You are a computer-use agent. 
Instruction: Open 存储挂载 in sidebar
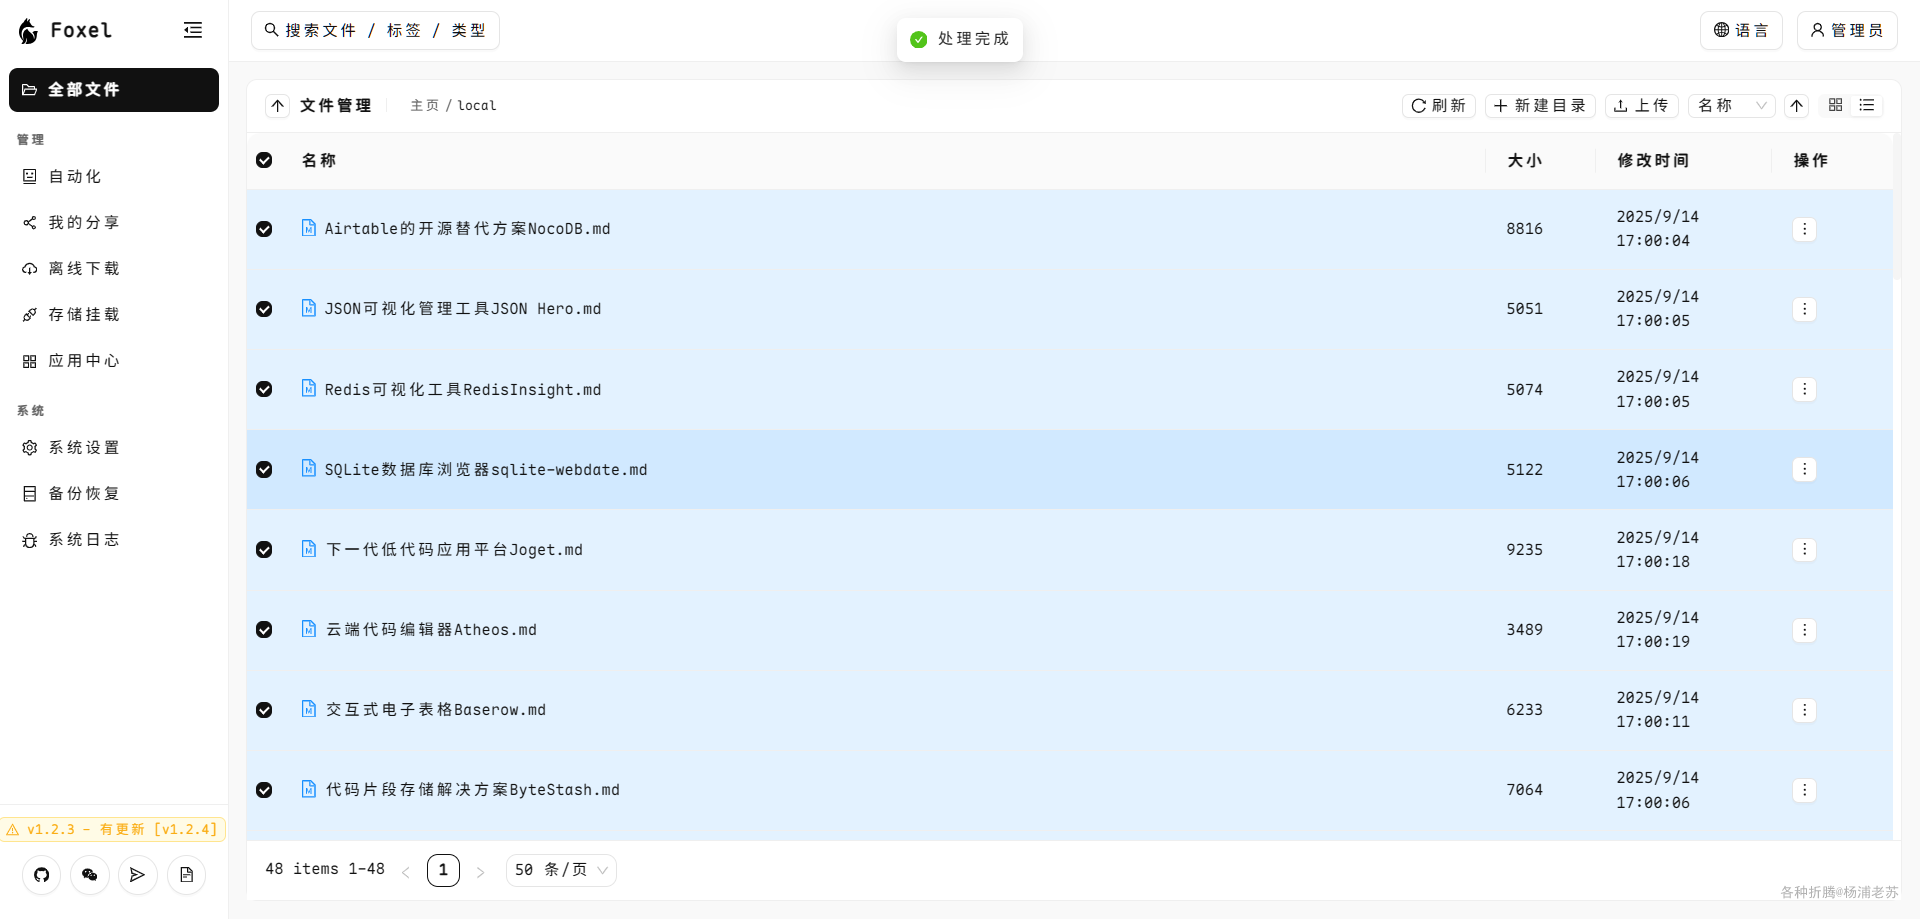point(114,315)
